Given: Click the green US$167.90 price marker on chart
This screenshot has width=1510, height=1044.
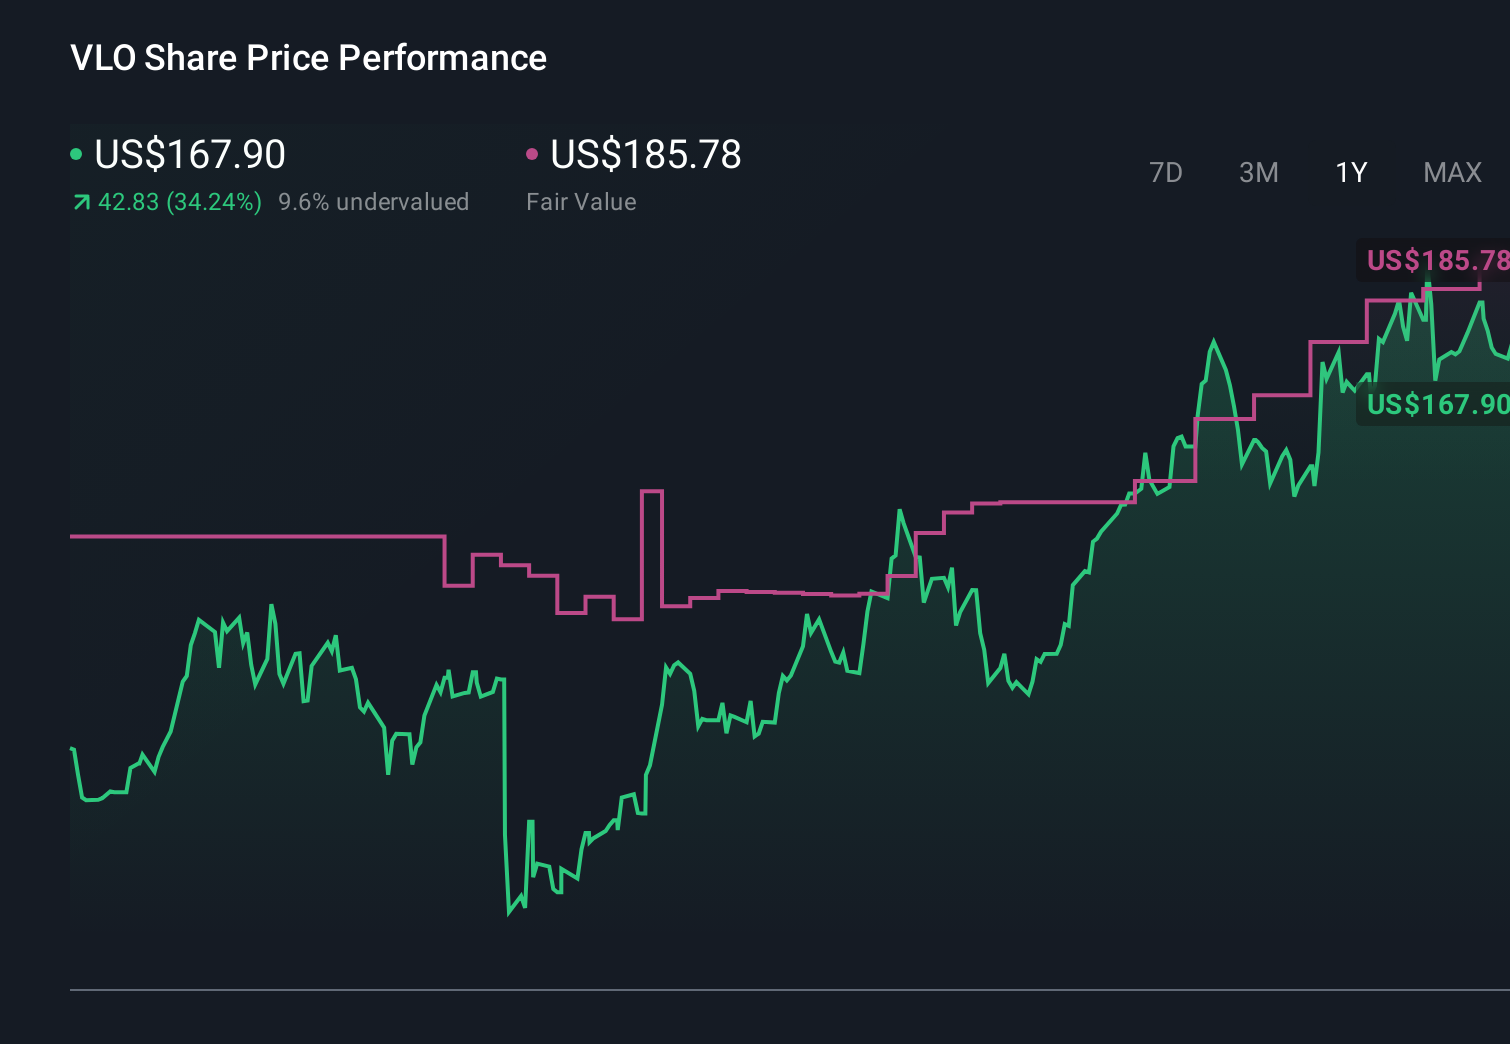Looking at the screenshot, I should (1440, 405).
